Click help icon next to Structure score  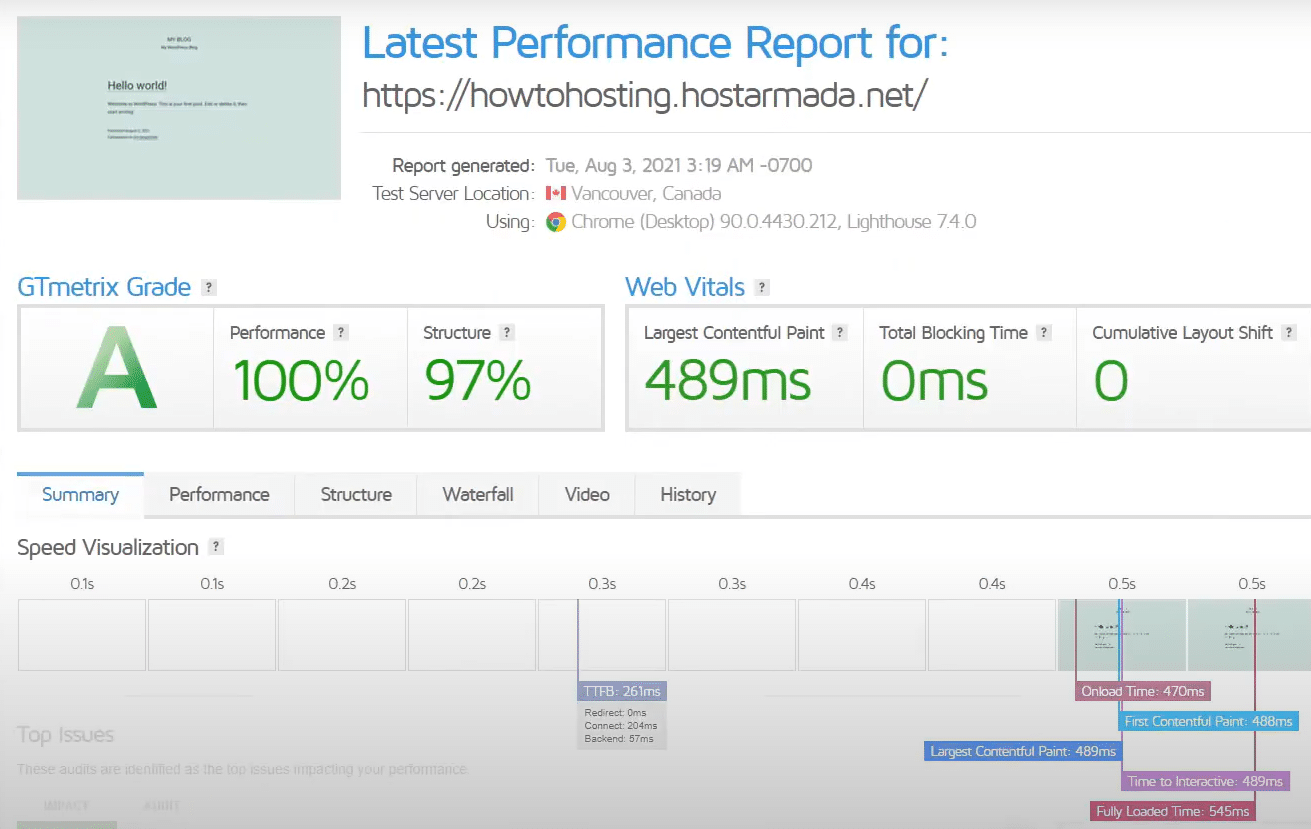[507, 333]
